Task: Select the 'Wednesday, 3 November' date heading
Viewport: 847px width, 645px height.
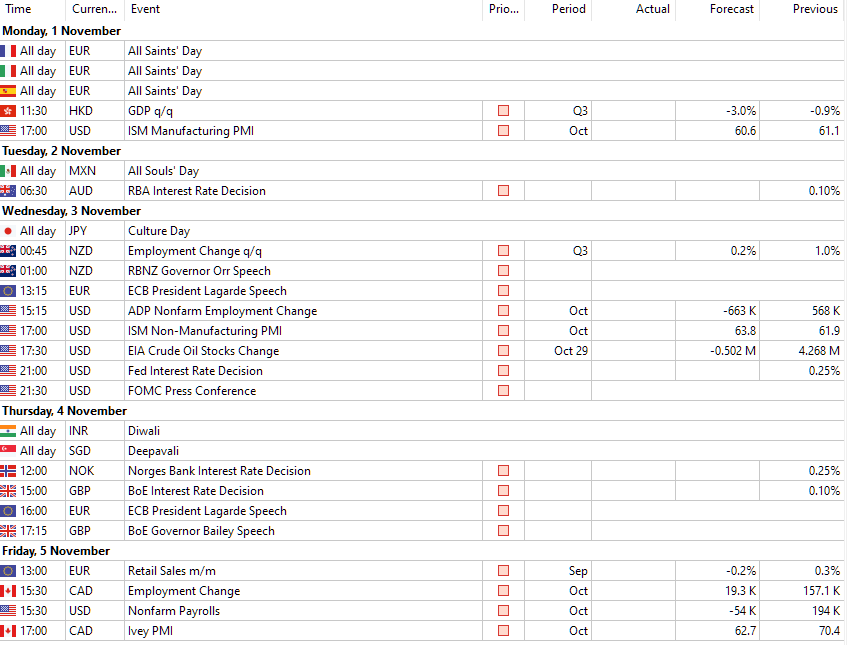Action: pos(71,211)
